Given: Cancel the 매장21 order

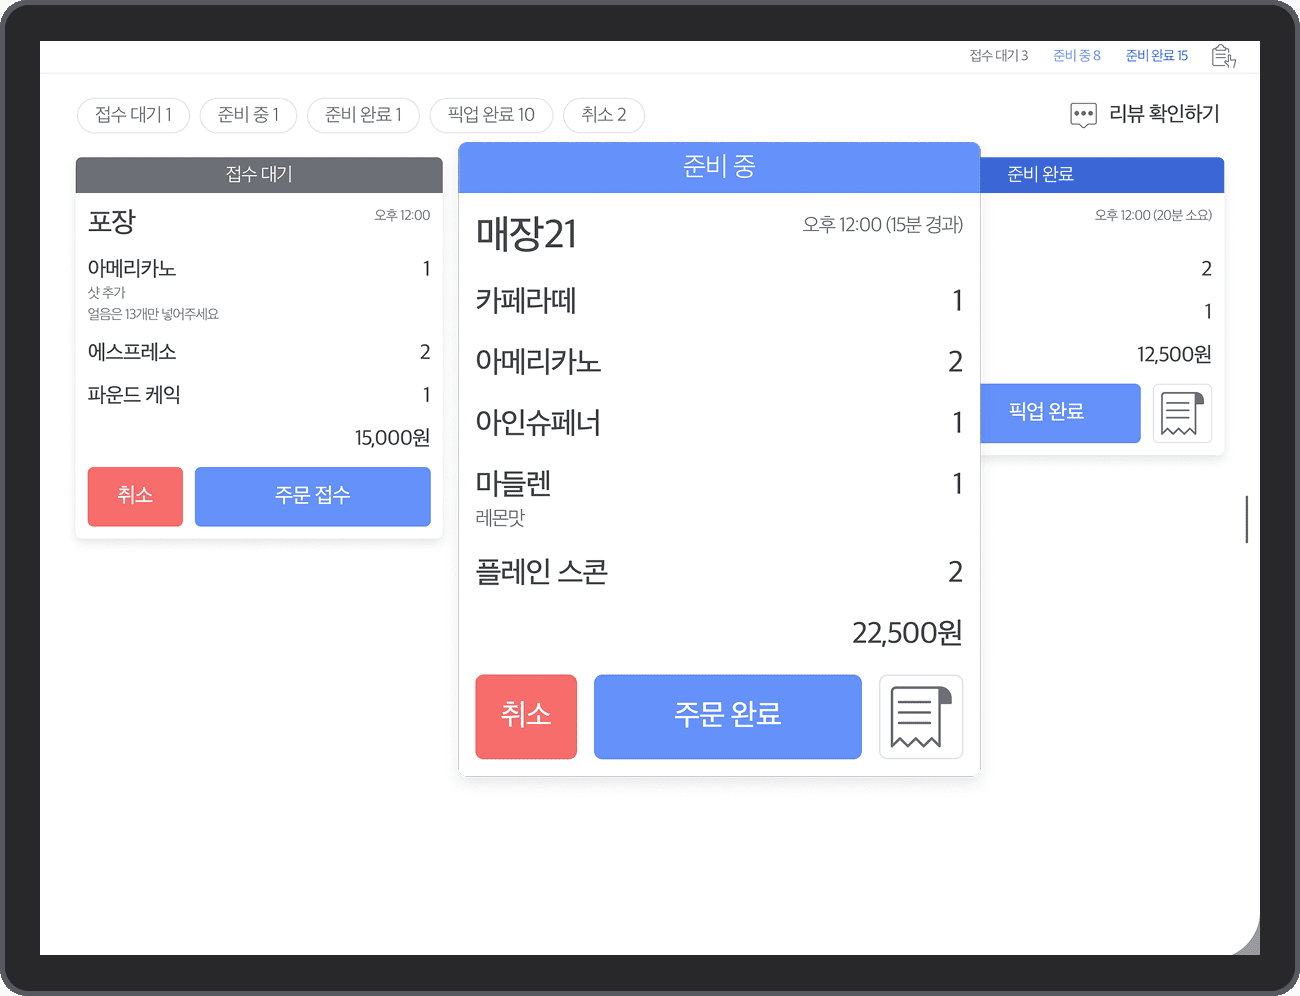Looking at the screenshot, I should [x=526, y=716].
